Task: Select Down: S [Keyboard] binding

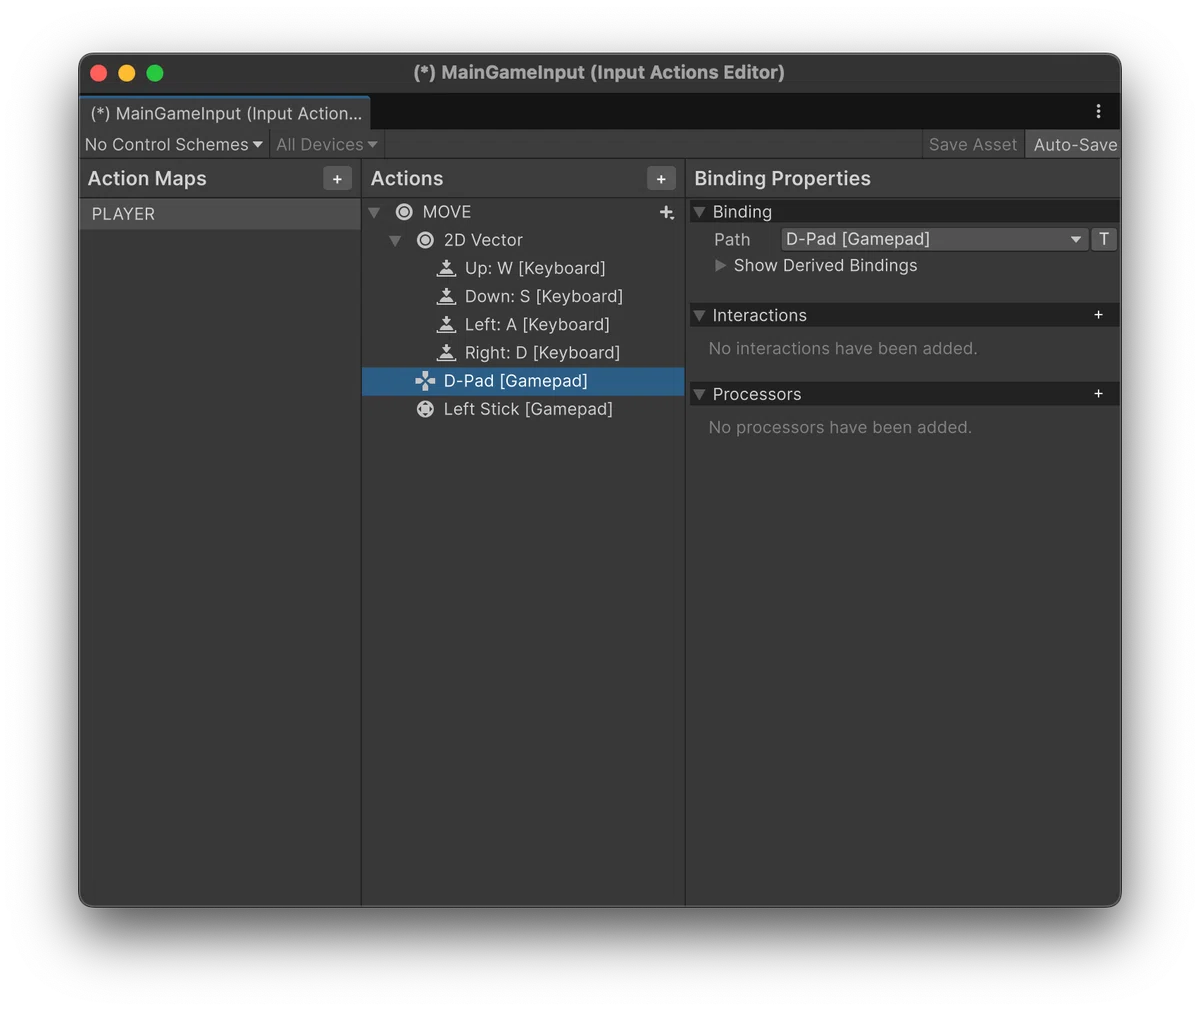Action: 523,296
